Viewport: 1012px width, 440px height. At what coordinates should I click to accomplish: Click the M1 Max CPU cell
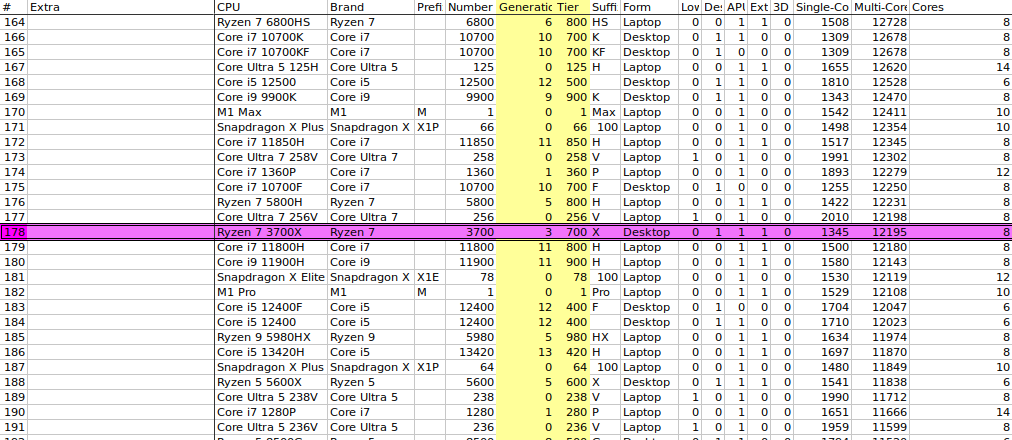[x=271, y=112]
